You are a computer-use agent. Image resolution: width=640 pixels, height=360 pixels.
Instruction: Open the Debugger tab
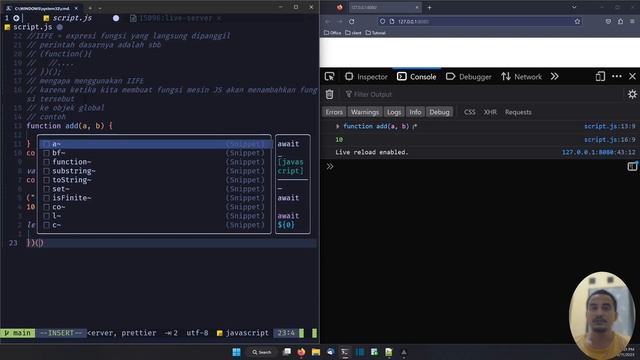[x=469, y=76]
